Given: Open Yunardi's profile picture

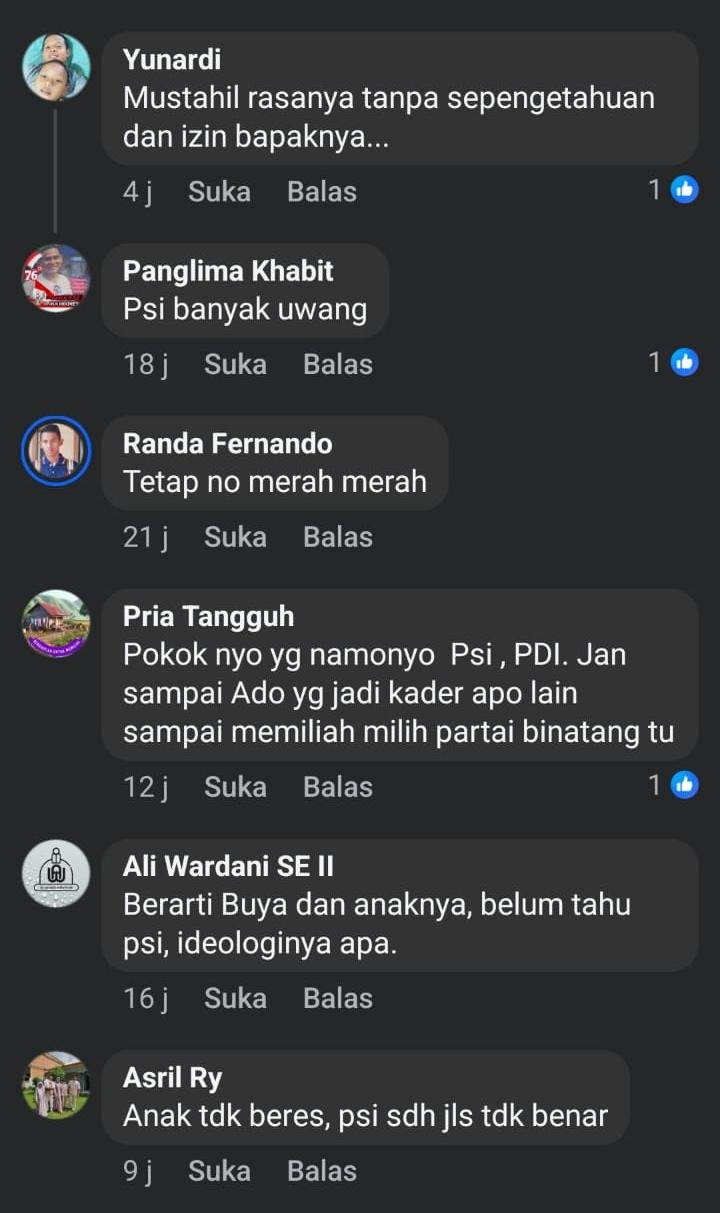Looking at the screenshot, I should [56, 67].
